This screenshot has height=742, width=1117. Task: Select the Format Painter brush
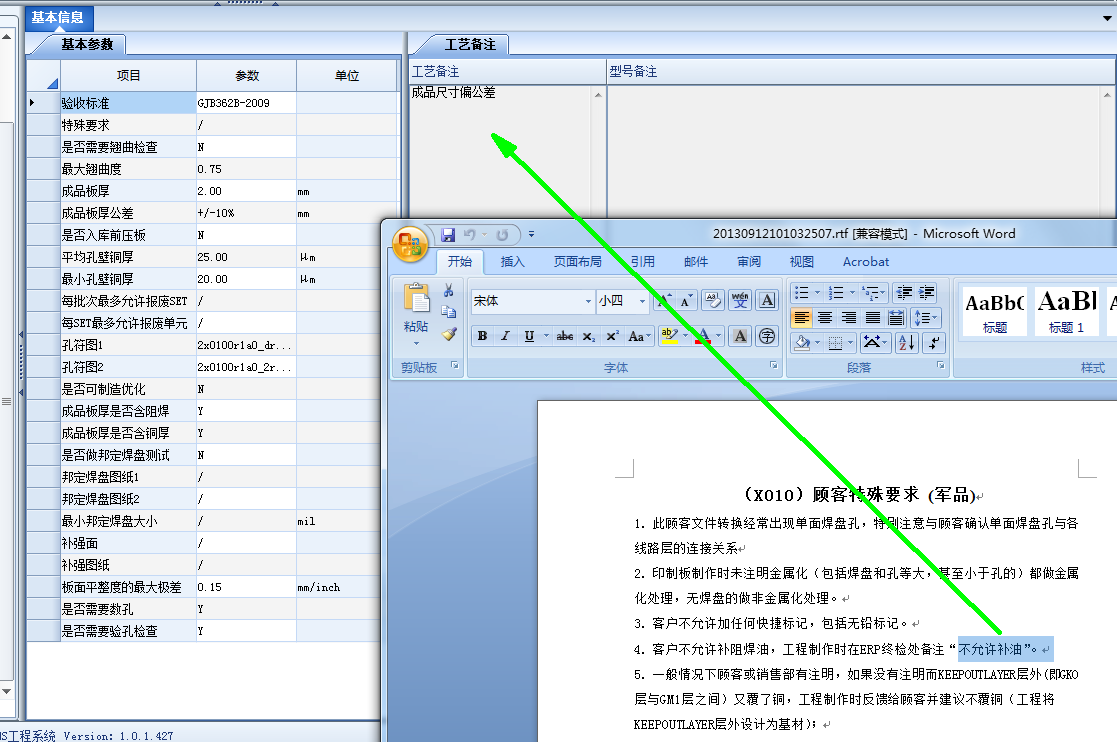click(448, 333)
